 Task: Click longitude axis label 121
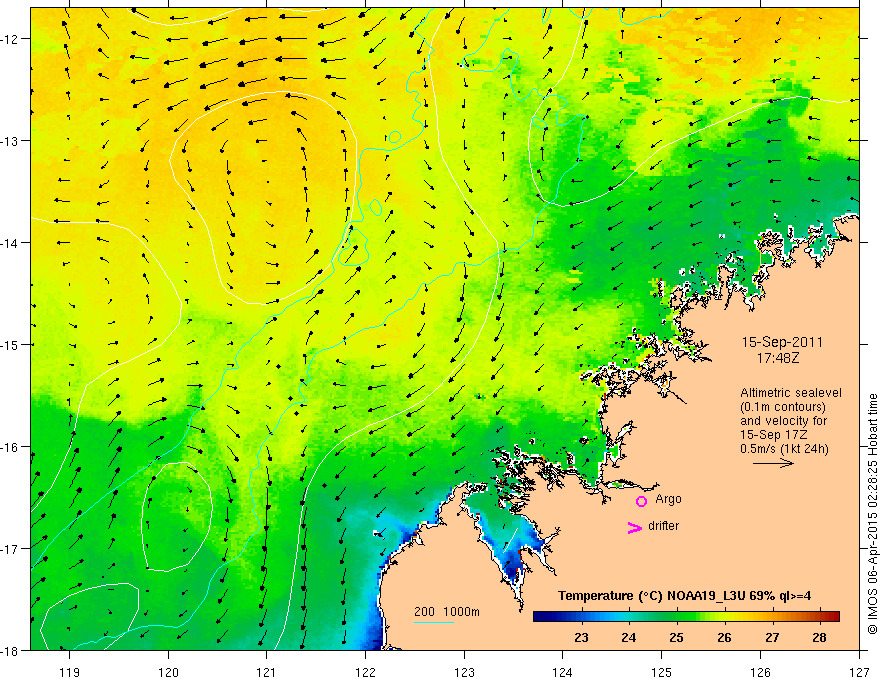(267, 672)
